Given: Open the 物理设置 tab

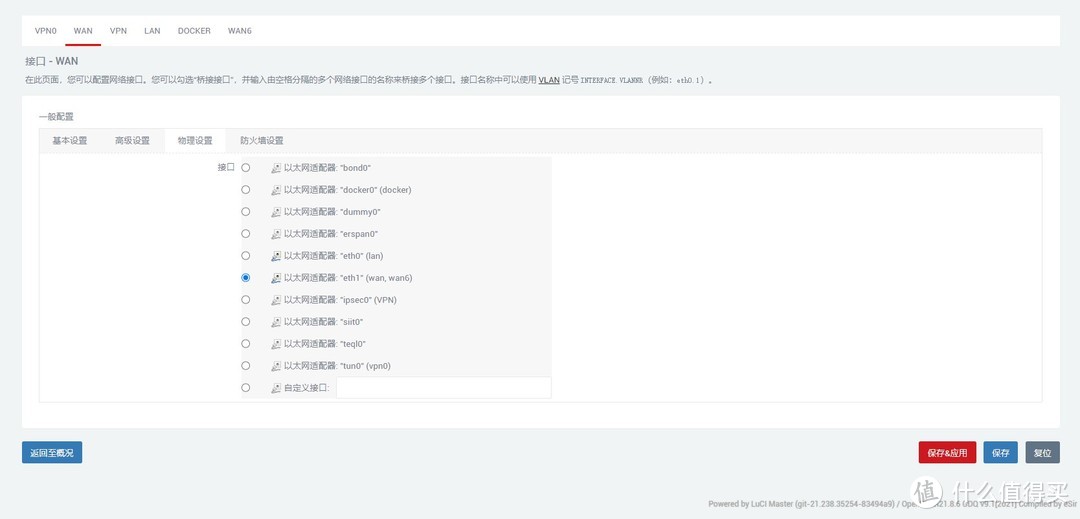Looking at the screenshot, I should tap(195, 140).
